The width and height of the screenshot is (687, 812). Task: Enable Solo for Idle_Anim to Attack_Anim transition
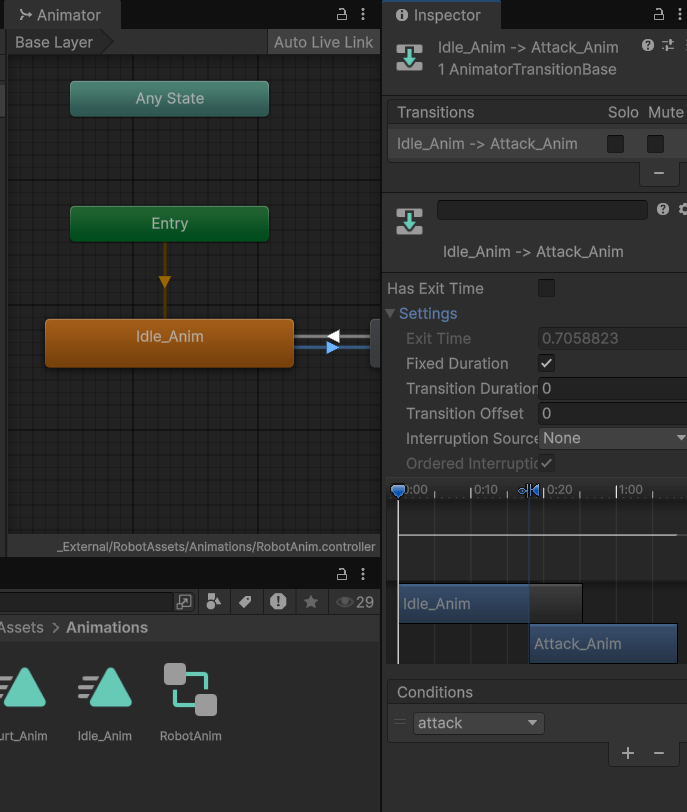615,144
